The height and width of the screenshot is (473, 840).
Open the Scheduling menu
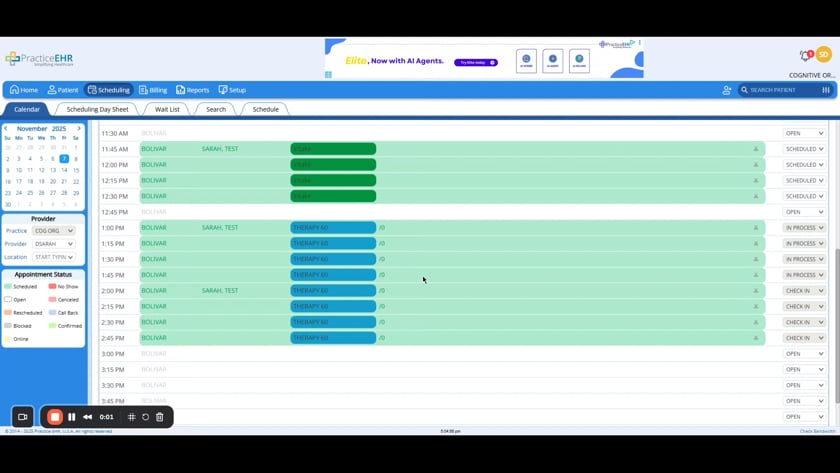pyautogui.click(x=109, y=90)
